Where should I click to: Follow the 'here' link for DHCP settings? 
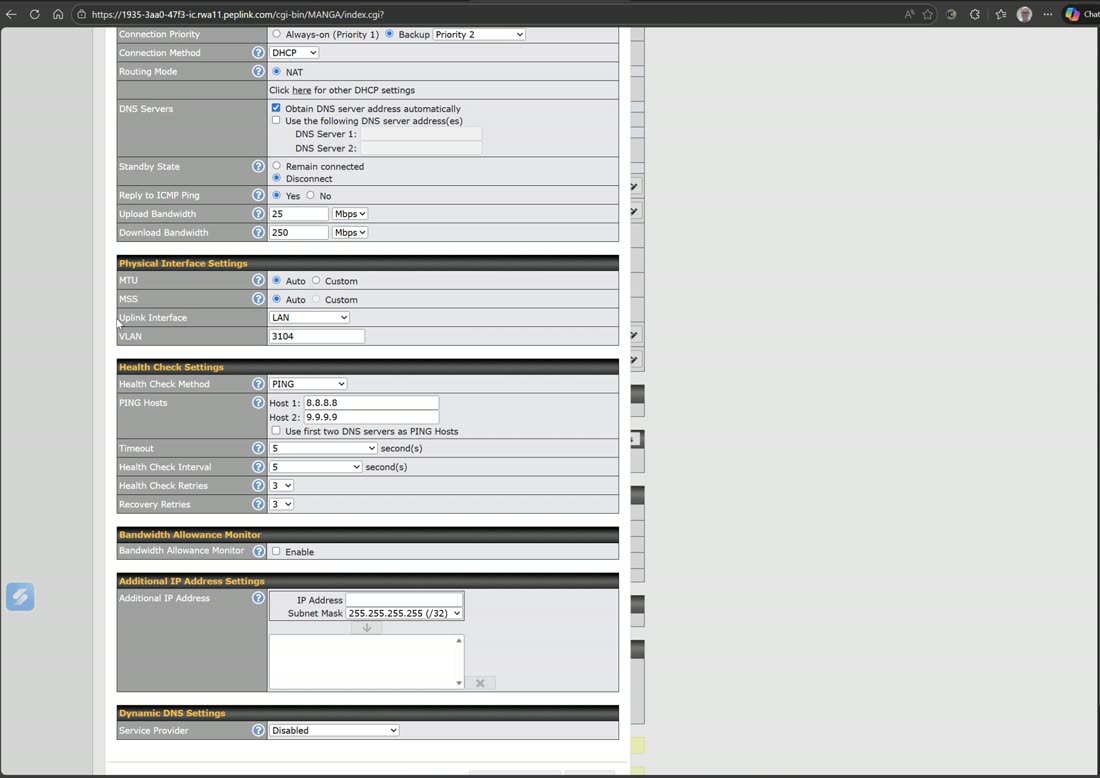[x=302, y=90]
